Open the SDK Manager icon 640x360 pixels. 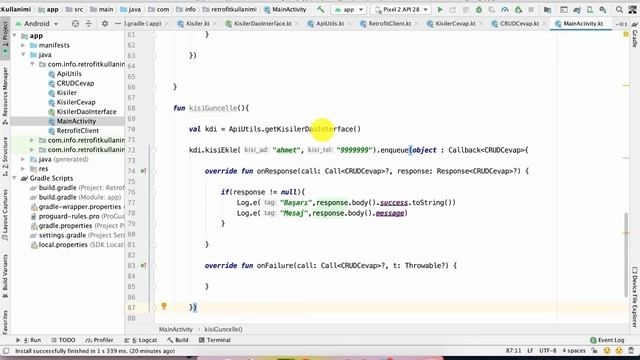pyautogui.click(x=603, y=9)
